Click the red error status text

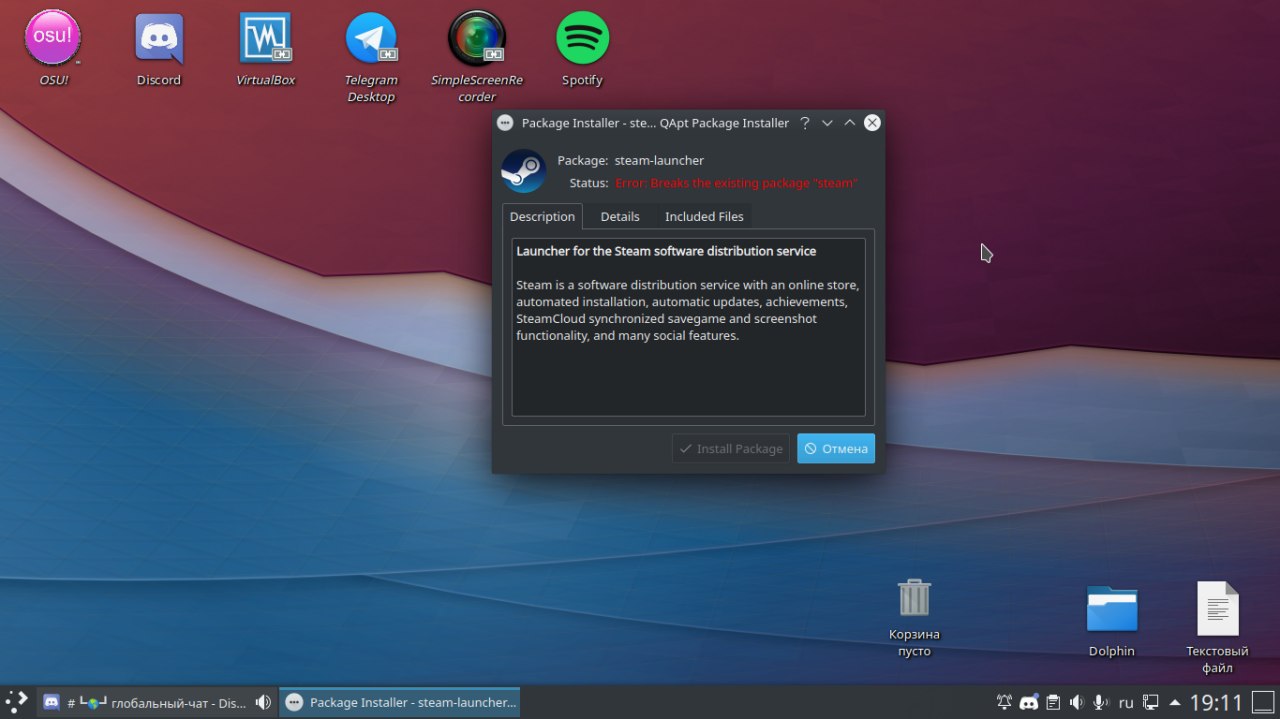pyautogui.click(x=736, y=183)
